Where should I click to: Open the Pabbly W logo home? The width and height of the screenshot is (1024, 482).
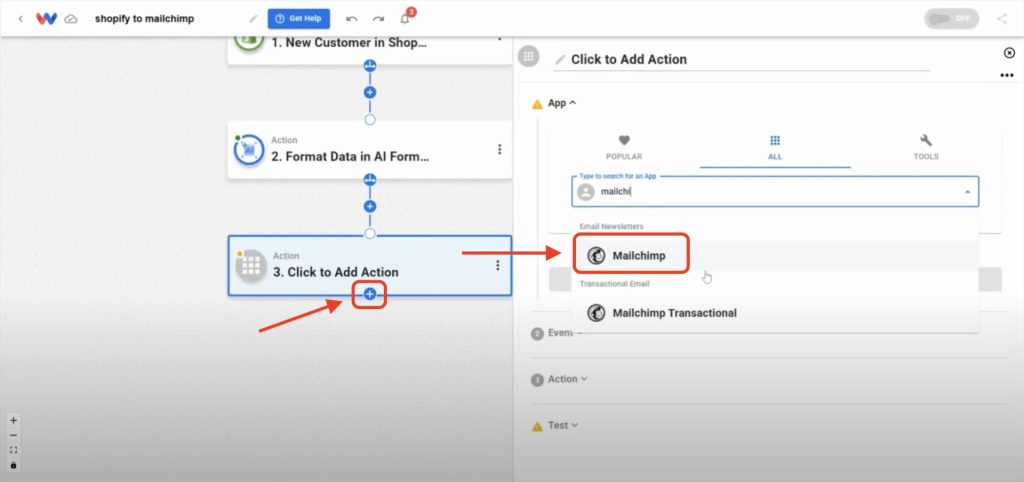(46, 19)
